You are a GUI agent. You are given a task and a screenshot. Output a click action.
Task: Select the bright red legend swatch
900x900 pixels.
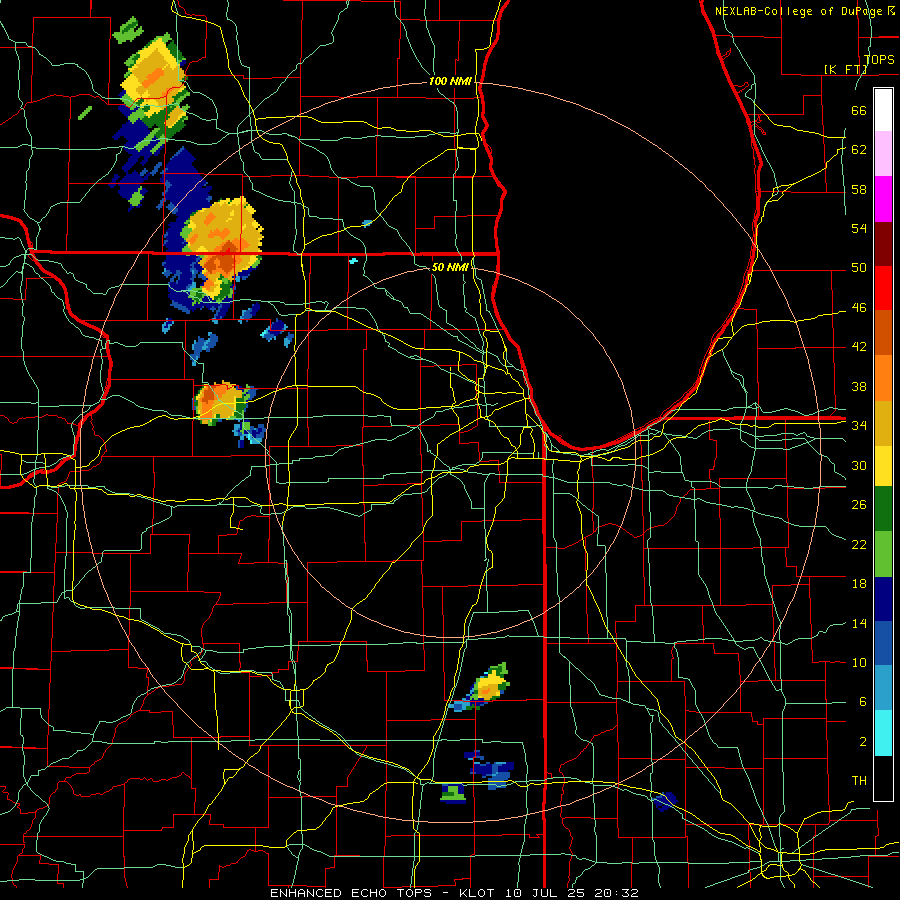883,288
